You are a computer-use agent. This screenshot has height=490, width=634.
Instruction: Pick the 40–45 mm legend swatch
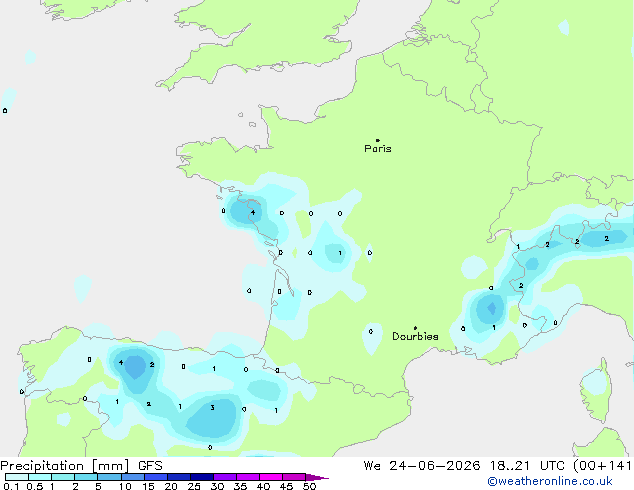coord(271,477)
